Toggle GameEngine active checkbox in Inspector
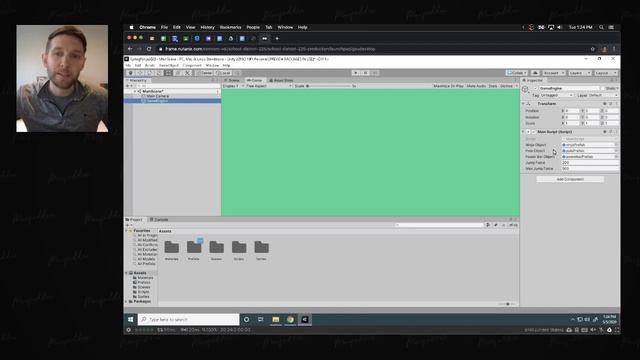The height and width of the screenshot is (360, 640). 536,89
